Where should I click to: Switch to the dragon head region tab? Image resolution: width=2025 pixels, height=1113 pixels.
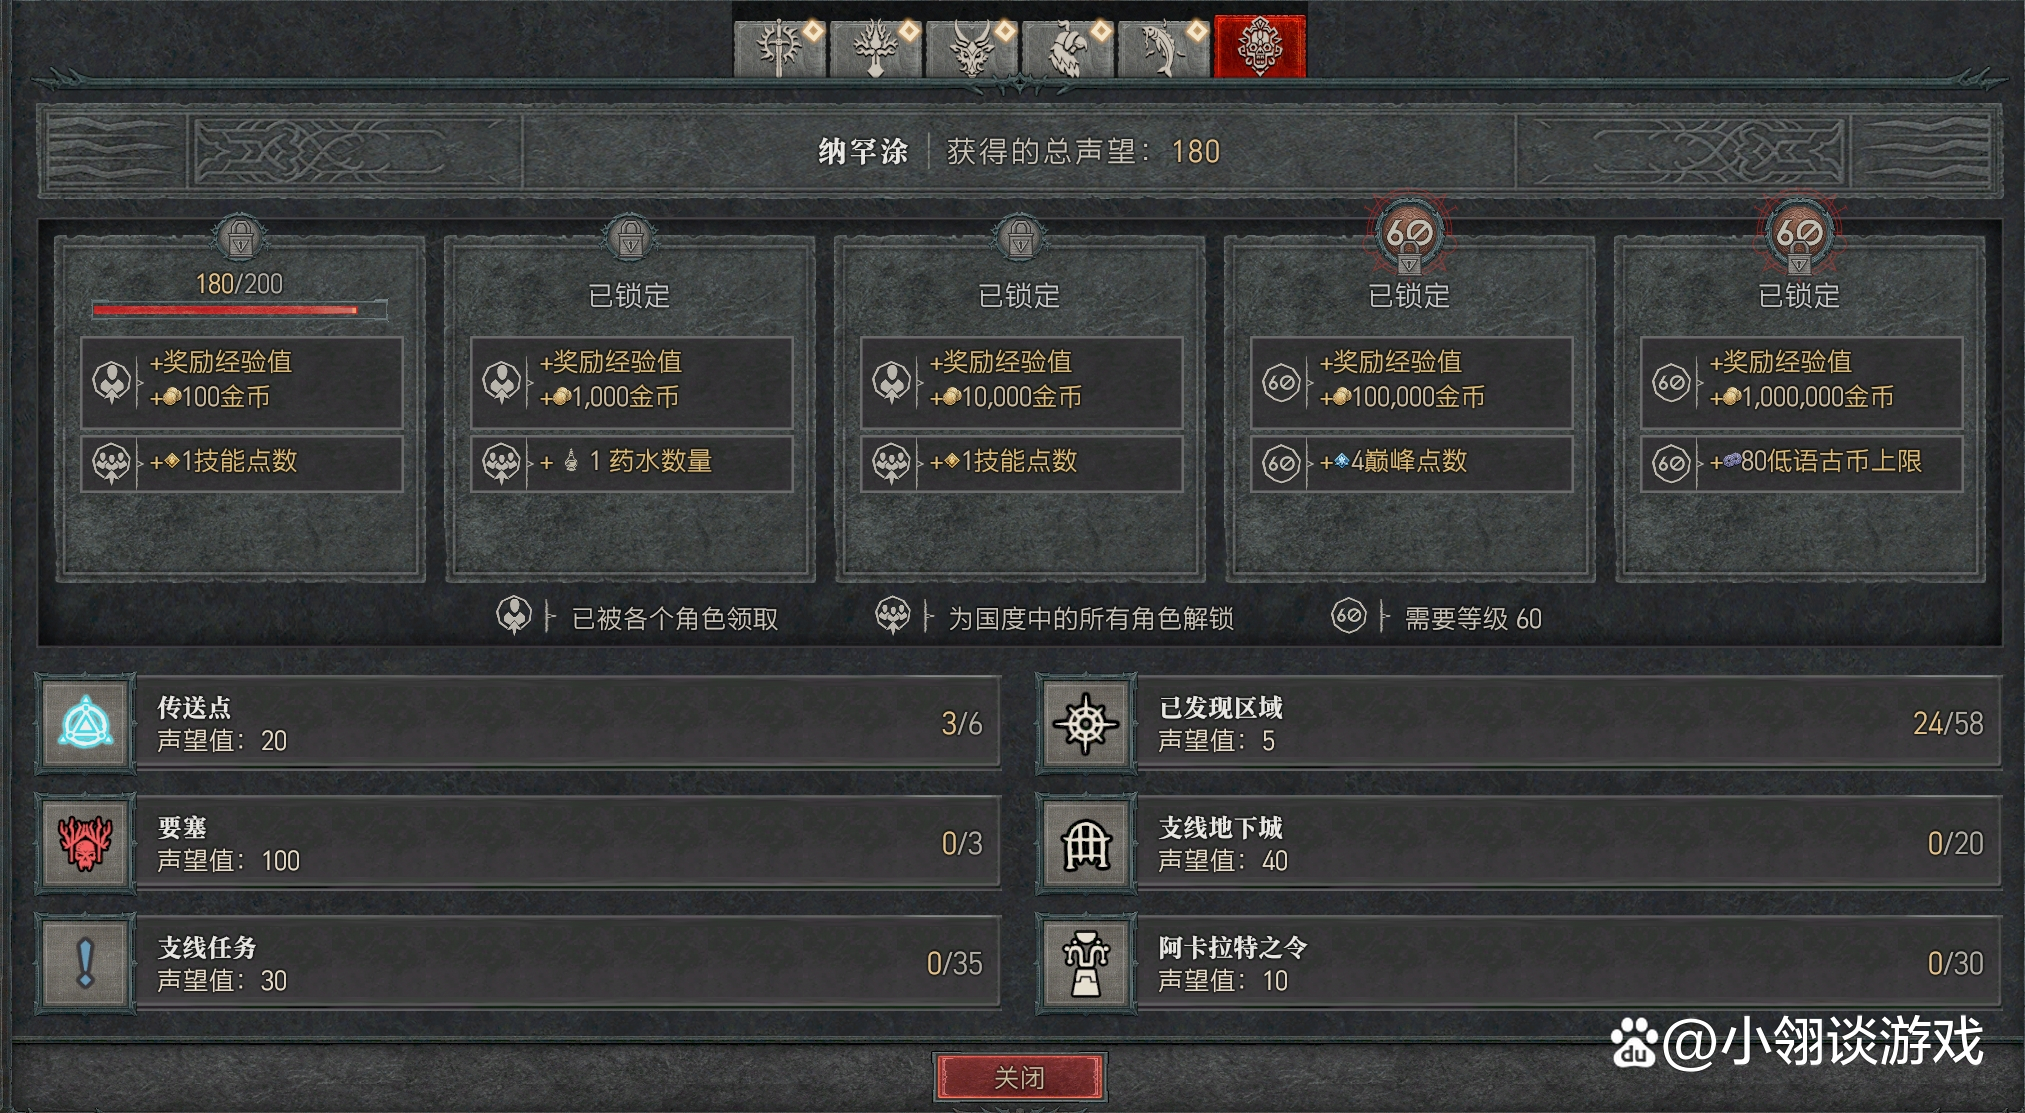[x=972, y=47]
